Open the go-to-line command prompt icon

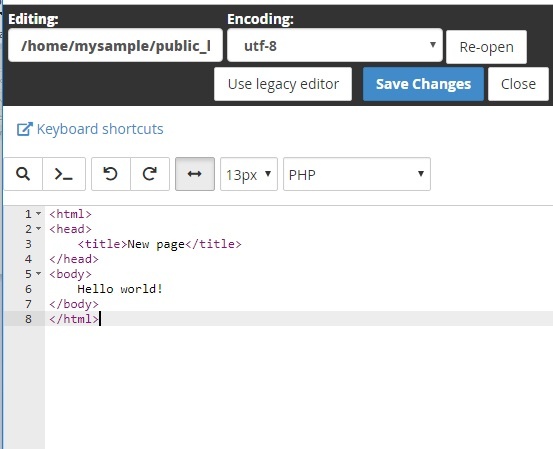[x=64, y=174]
